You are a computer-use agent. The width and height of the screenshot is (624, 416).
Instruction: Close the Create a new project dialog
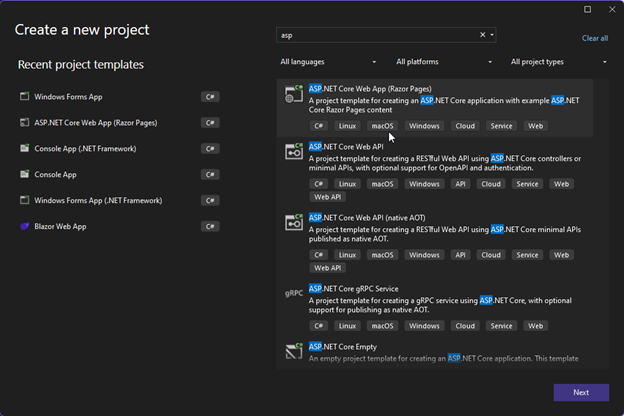point(612,9)
